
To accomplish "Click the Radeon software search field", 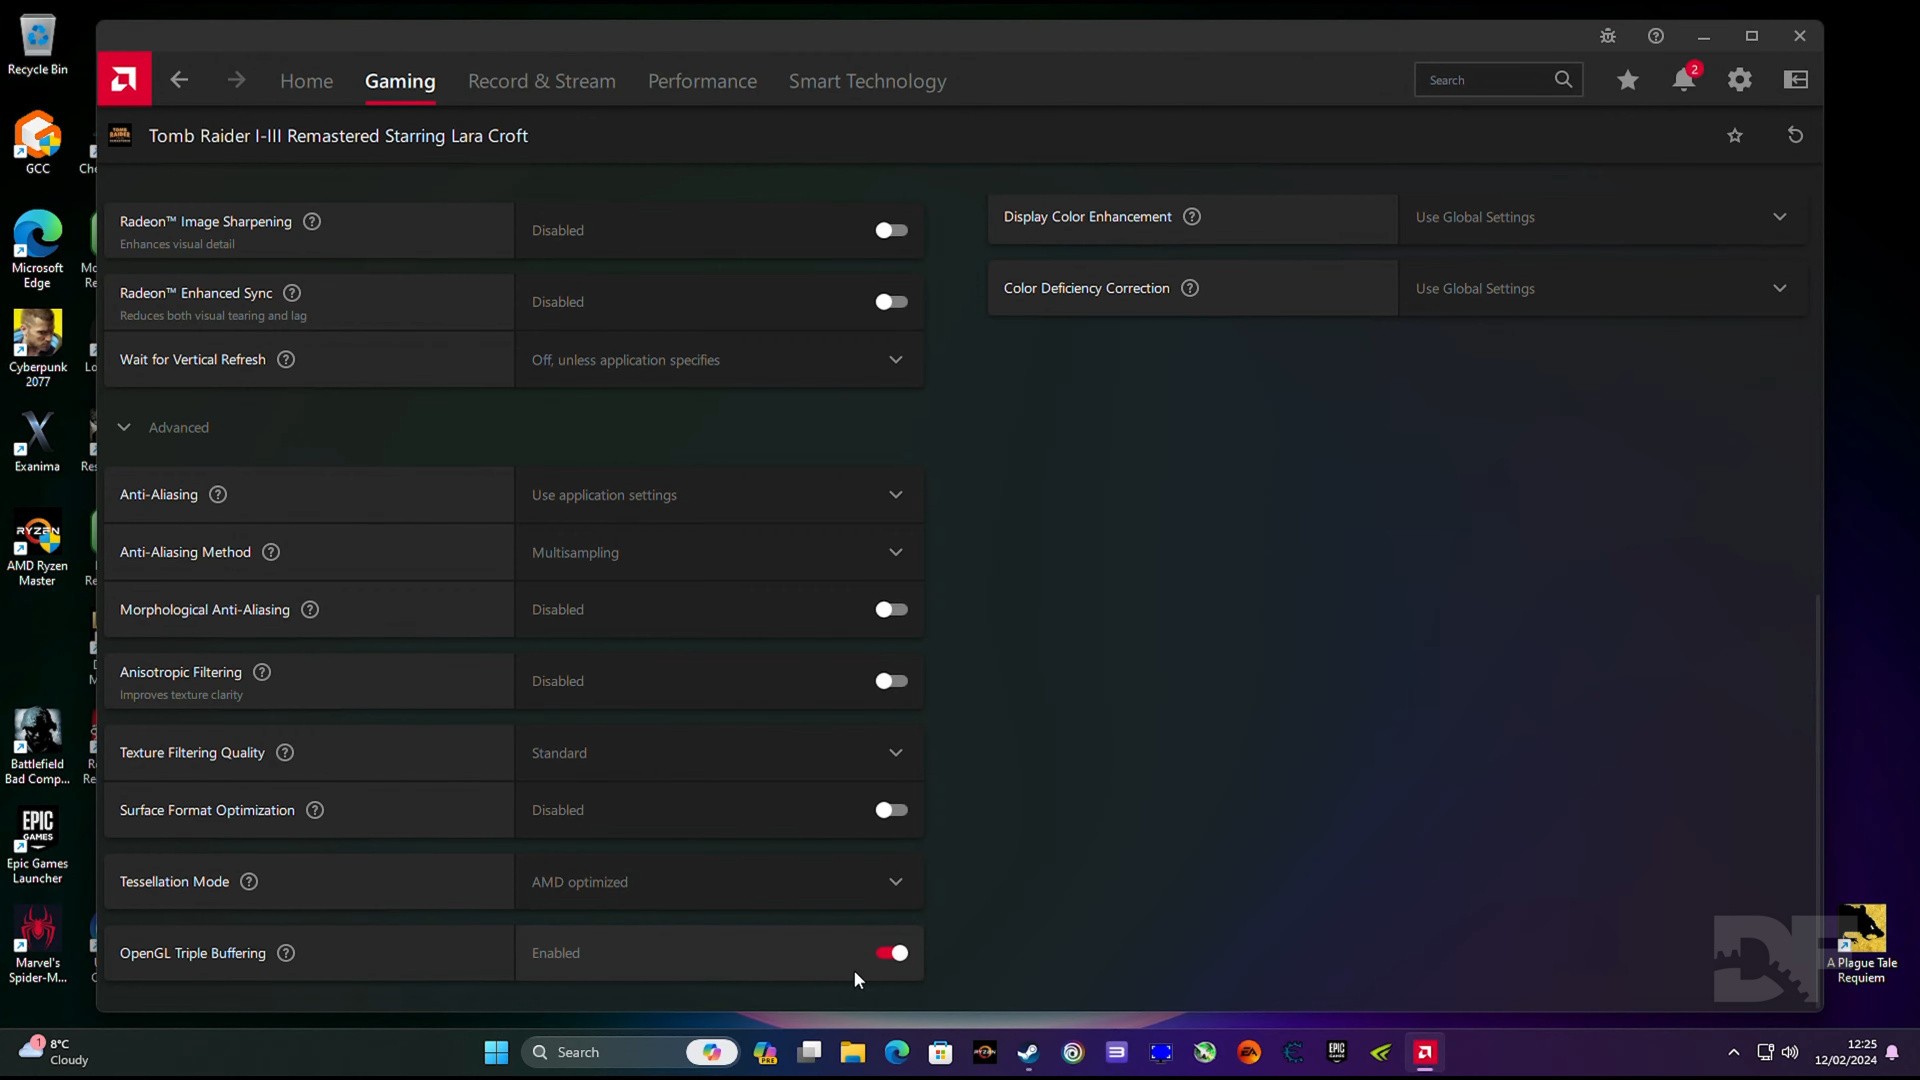I will click(1488, 80).
